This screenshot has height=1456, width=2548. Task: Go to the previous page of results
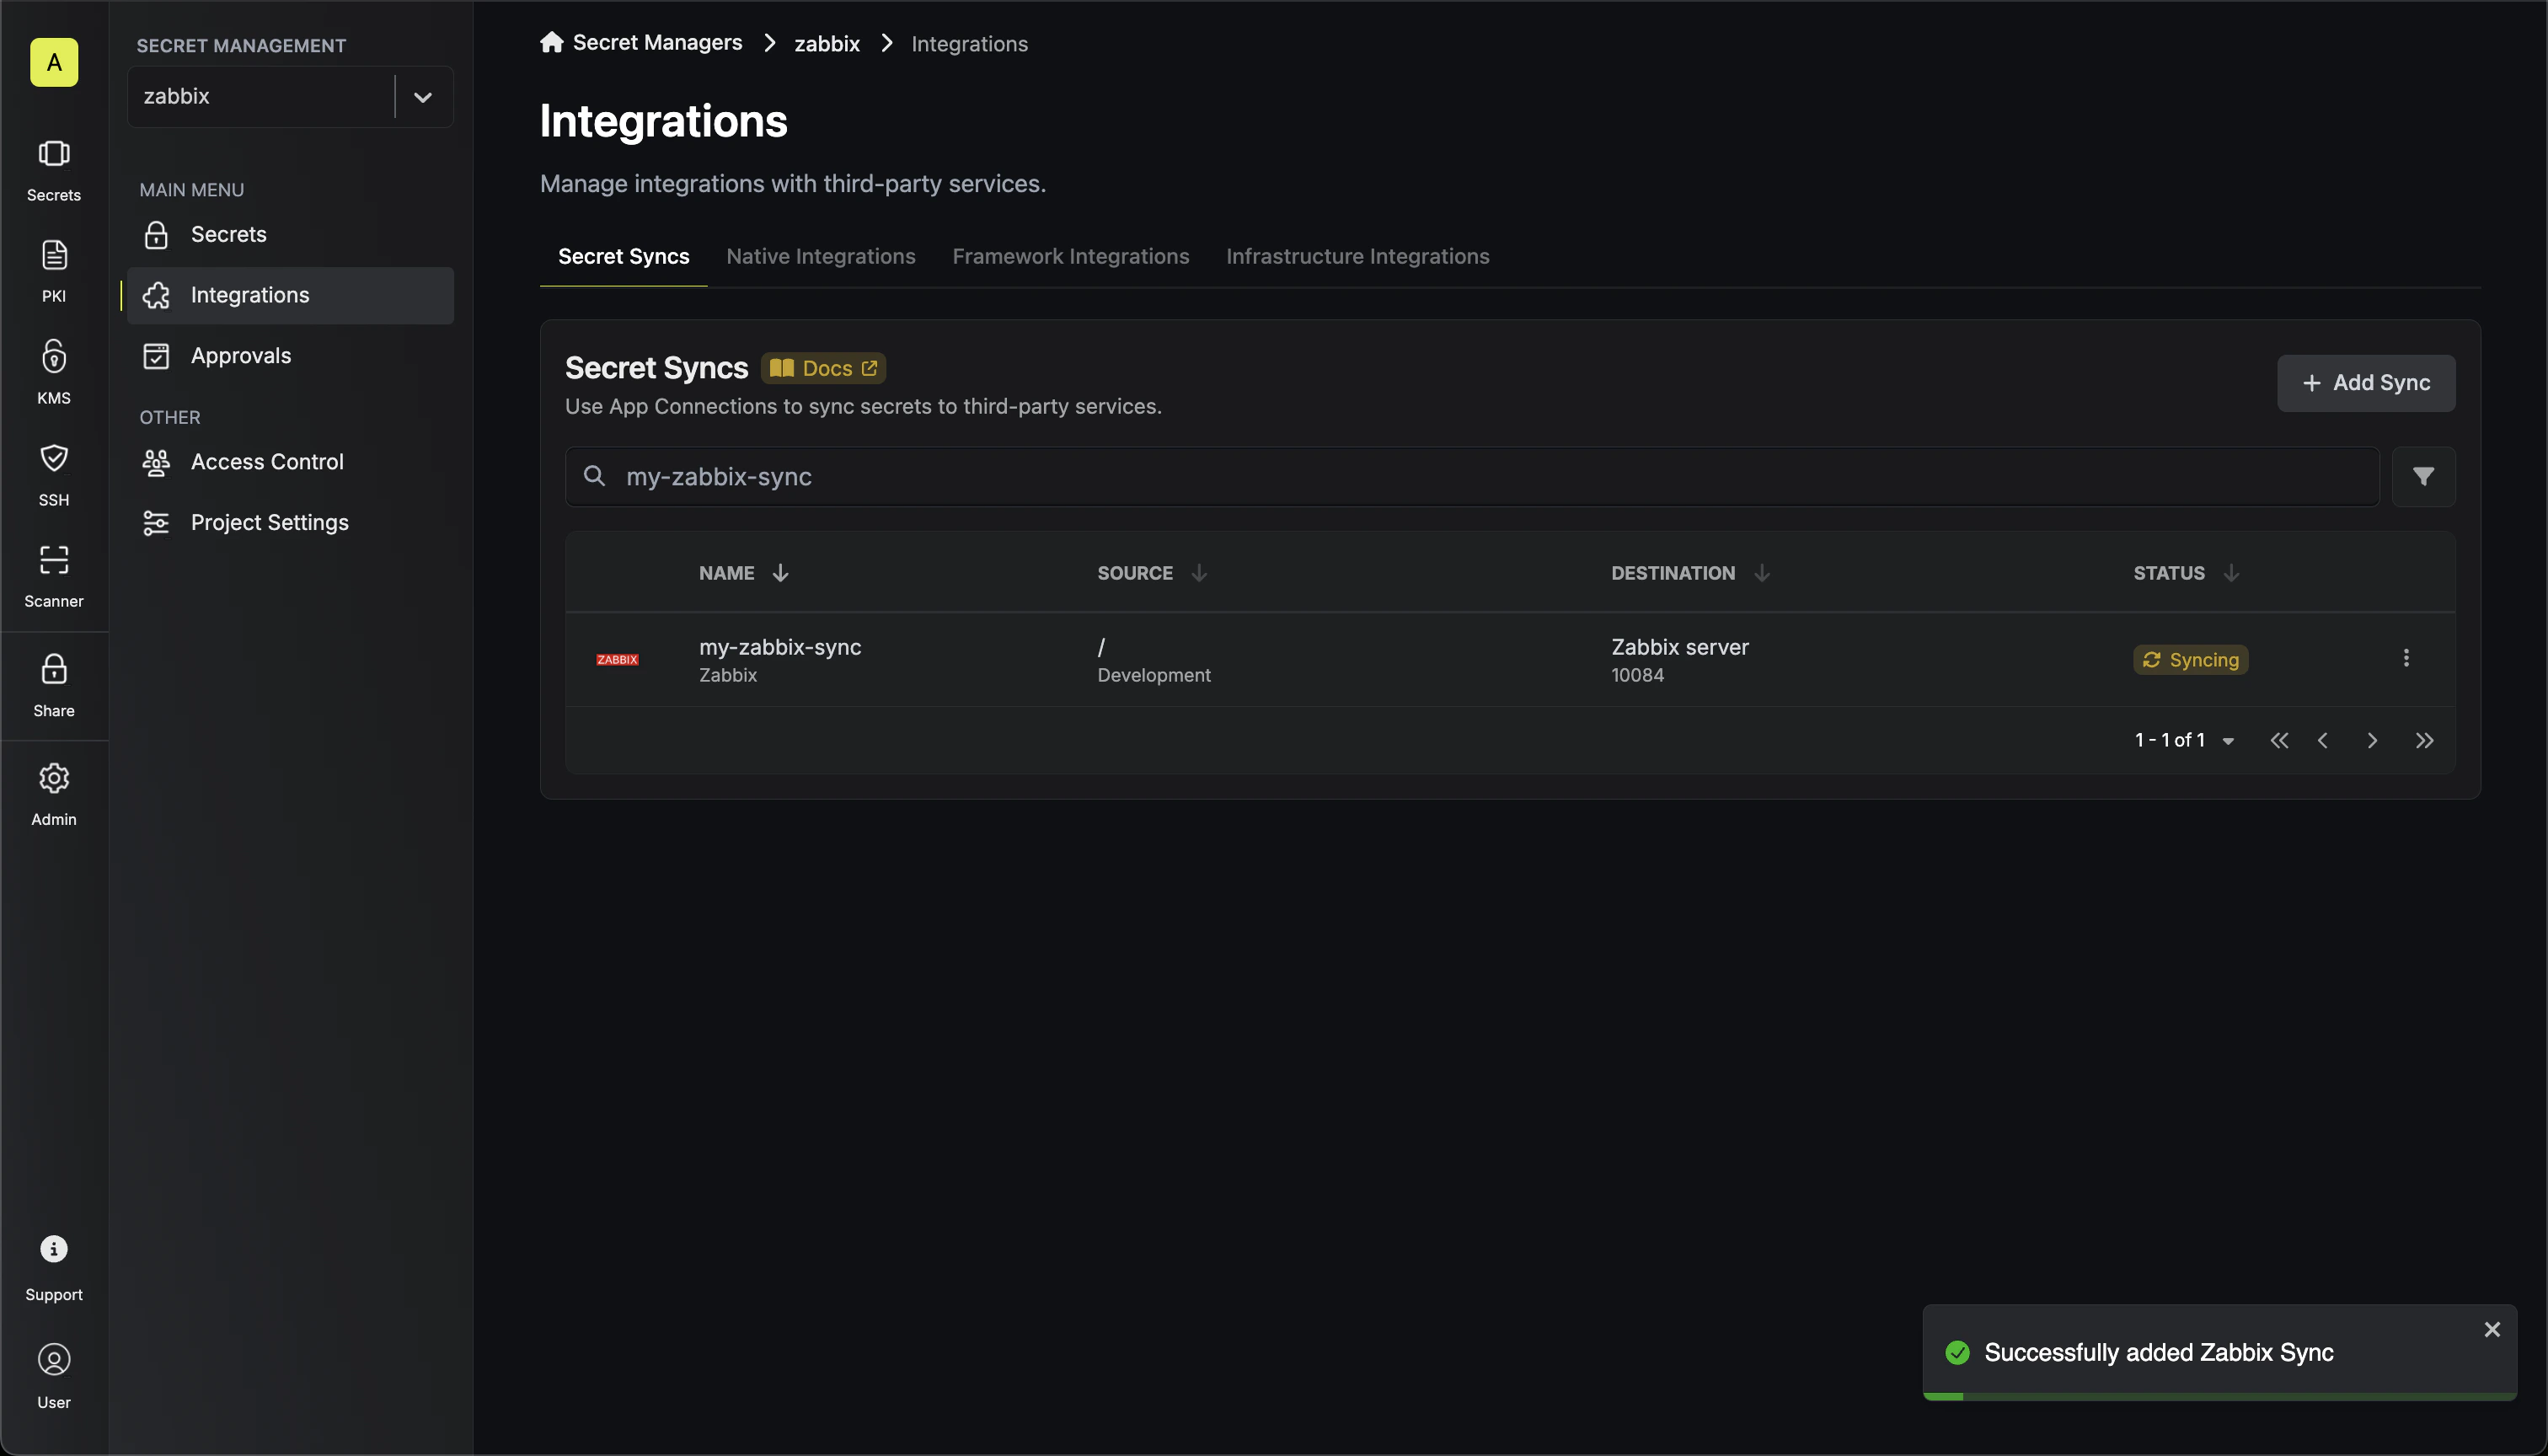tap(2323, 740)
